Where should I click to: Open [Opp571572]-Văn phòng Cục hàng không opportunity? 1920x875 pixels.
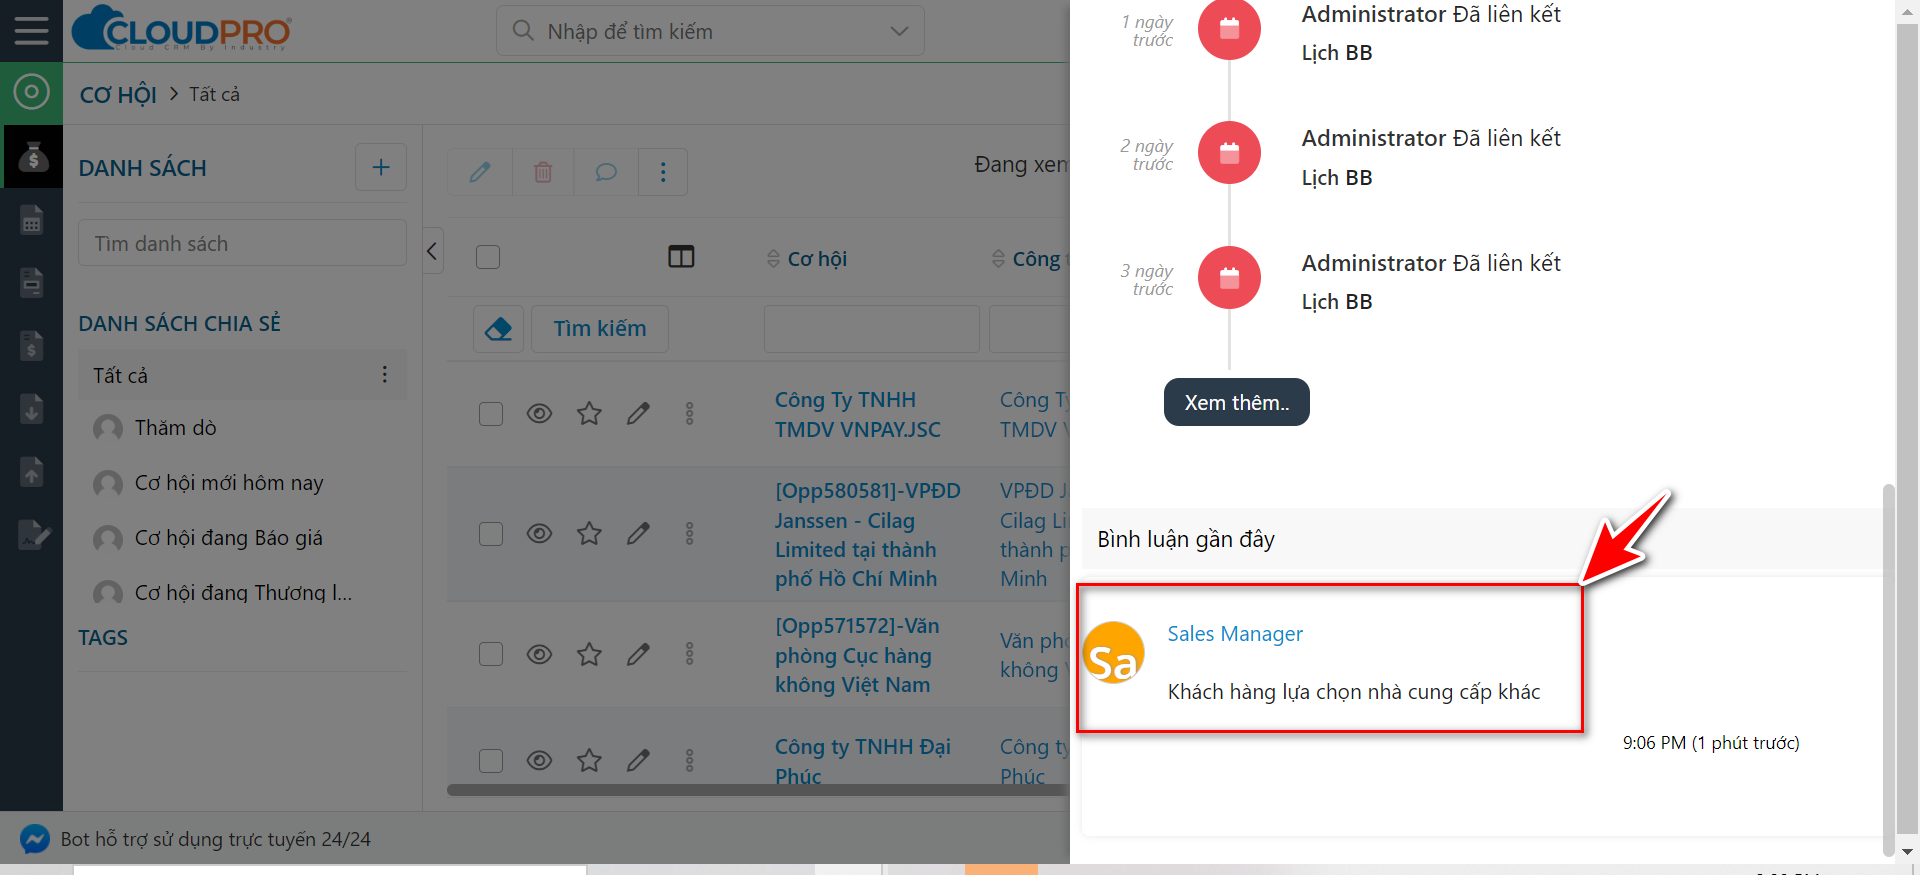(x=857, y=655)
